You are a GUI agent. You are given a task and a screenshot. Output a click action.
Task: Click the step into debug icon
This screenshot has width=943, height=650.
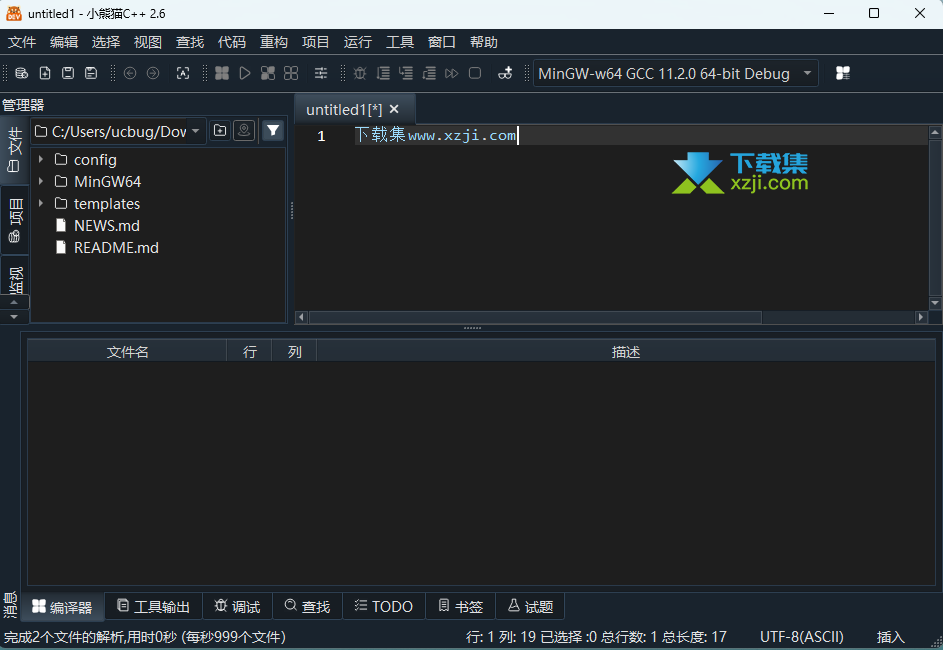[406, 73]
